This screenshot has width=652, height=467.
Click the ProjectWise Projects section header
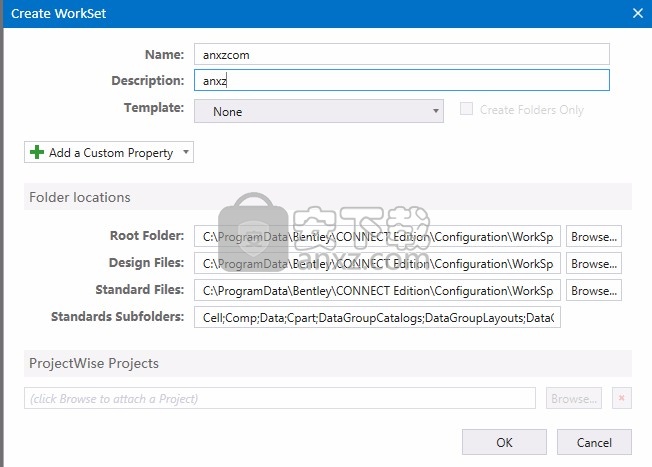click(328, 363)
